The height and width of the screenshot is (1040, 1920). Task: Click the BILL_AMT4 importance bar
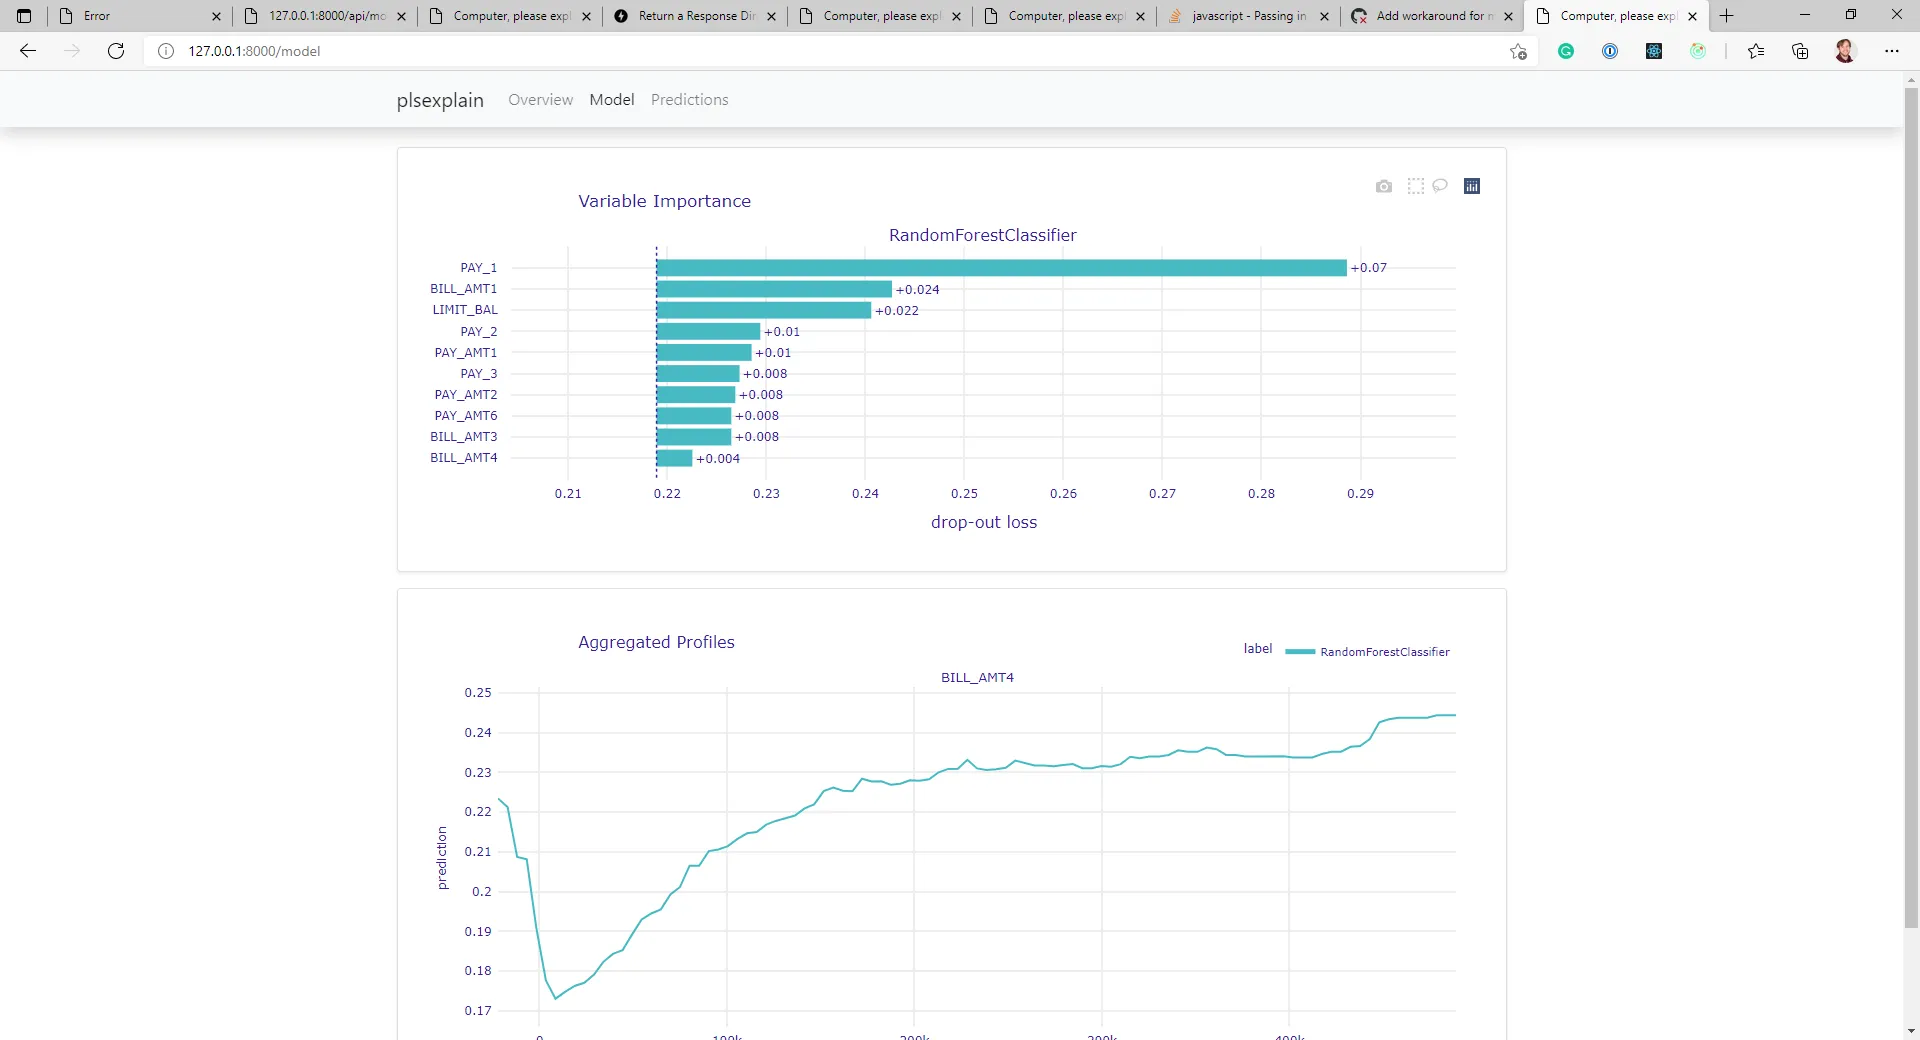tap(675, 458)
